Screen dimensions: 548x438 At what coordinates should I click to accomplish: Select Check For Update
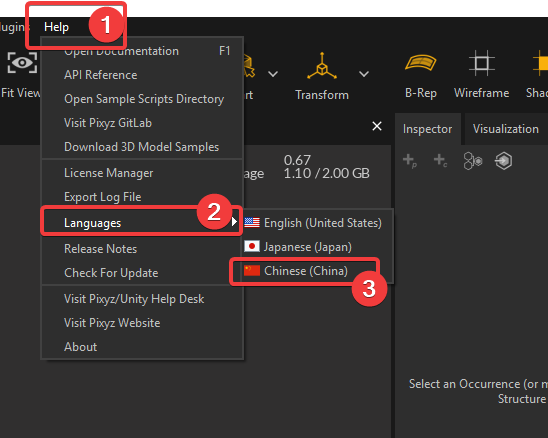142,273
